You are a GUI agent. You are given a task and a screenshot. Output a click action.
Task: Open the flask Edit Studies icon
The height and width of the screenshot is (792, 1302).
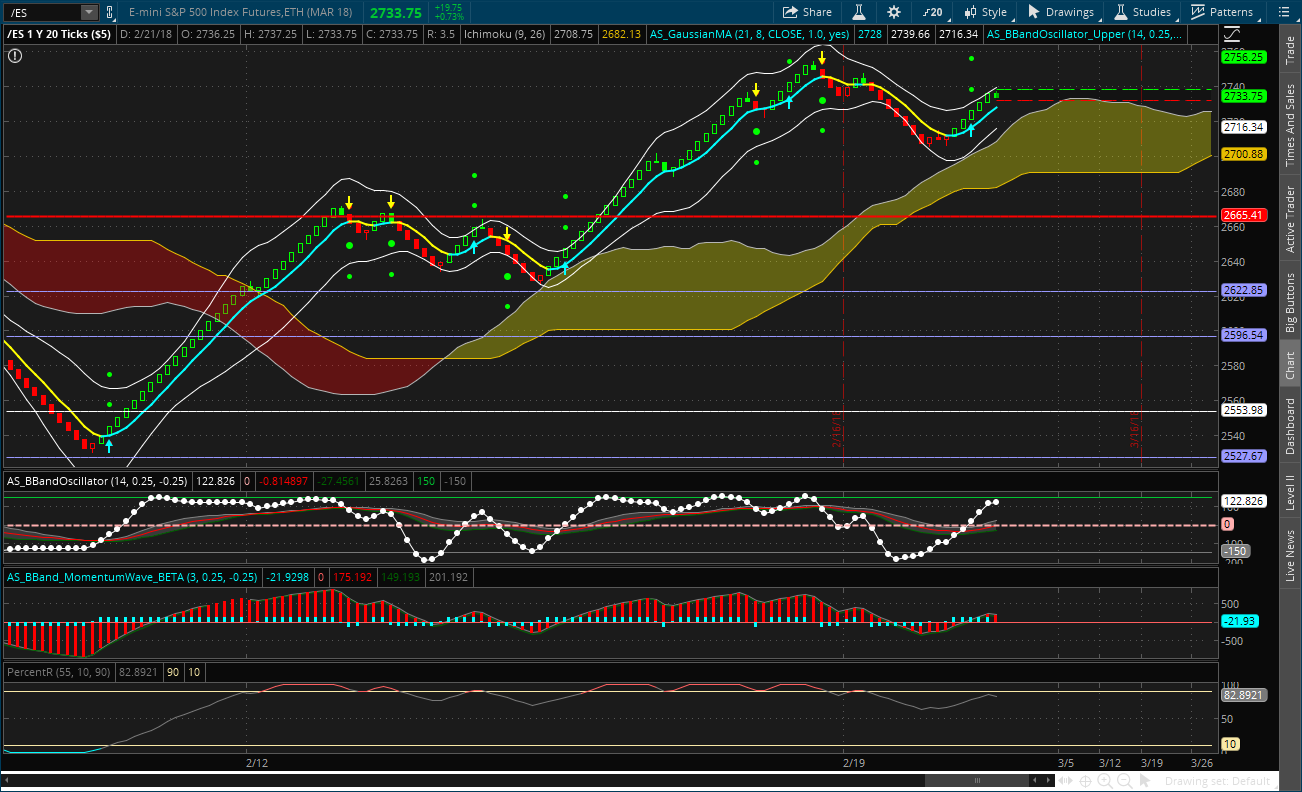(858, 12)
